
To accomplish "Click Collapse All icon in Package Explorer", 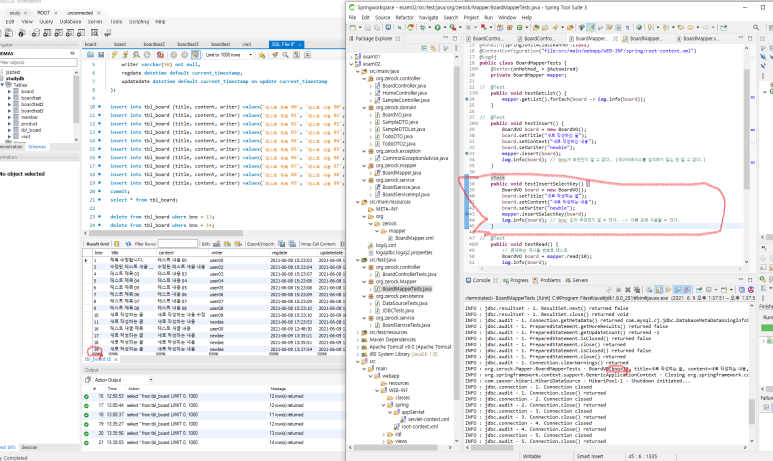I will pyautogui.click(x=424, y=48).
